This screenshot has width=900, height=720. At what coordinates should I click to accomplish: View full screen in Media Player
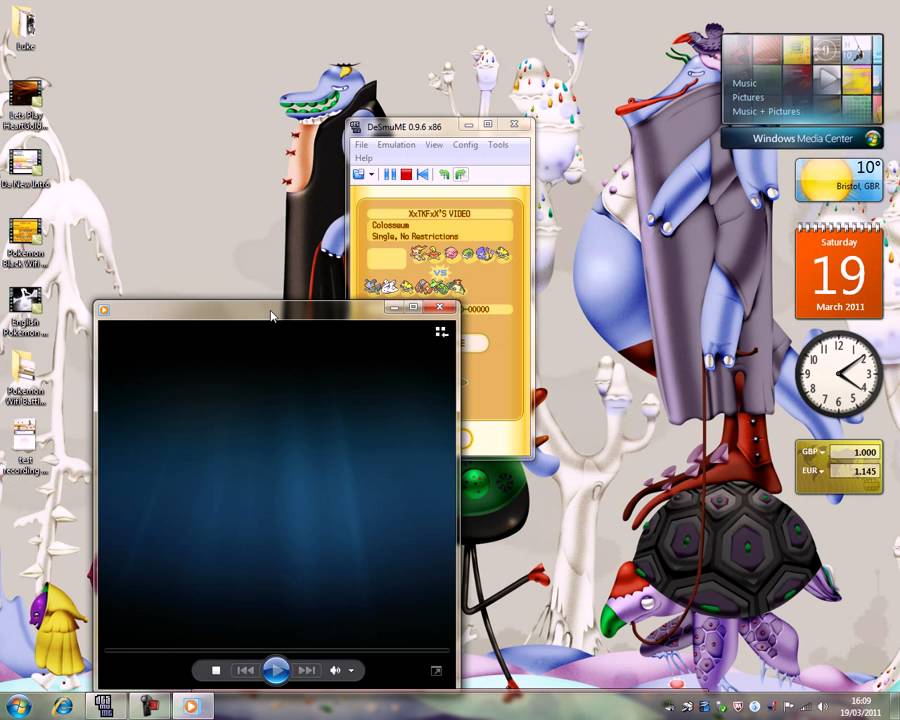pos(436,671)
